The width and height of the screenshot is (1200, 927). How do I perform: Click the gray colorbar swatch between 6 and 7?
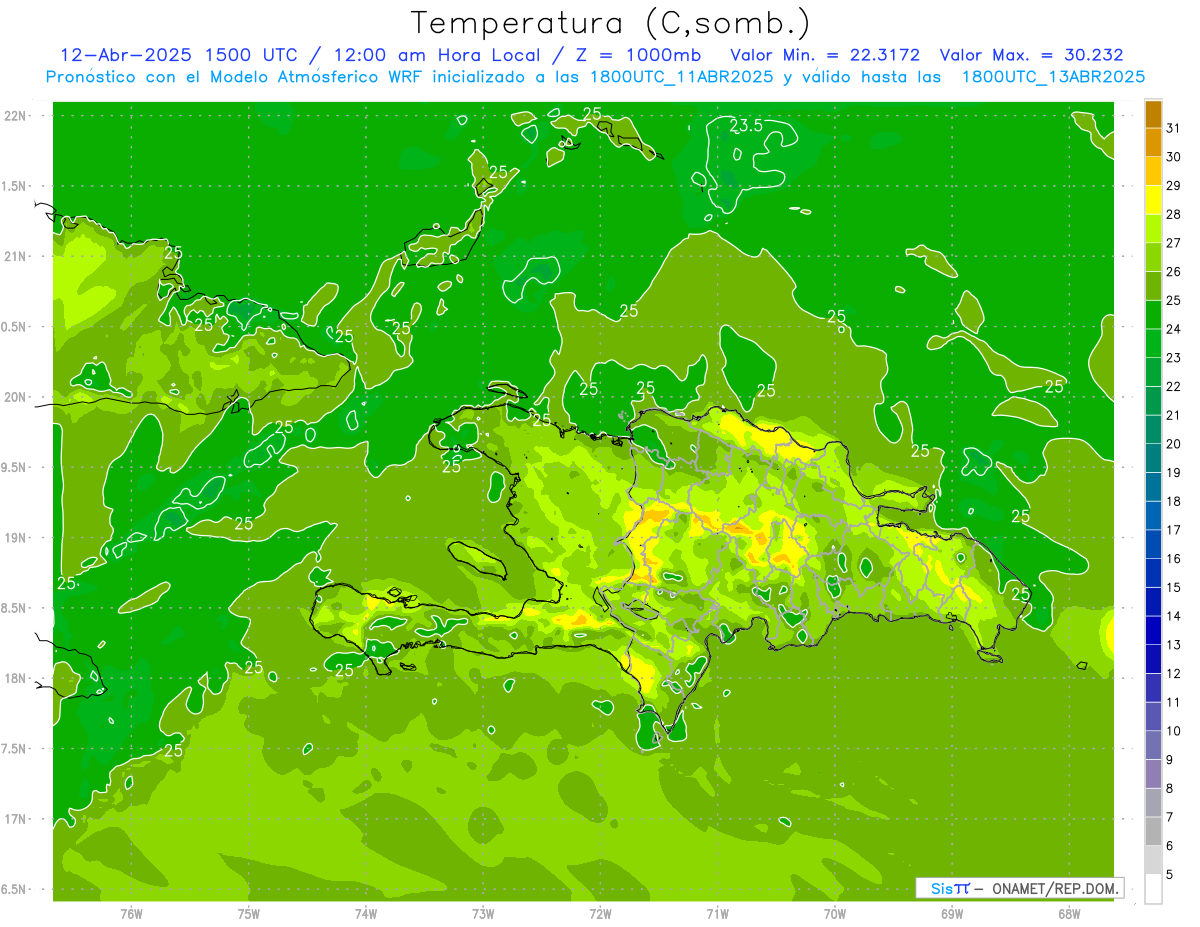[x=1153, y=832]
